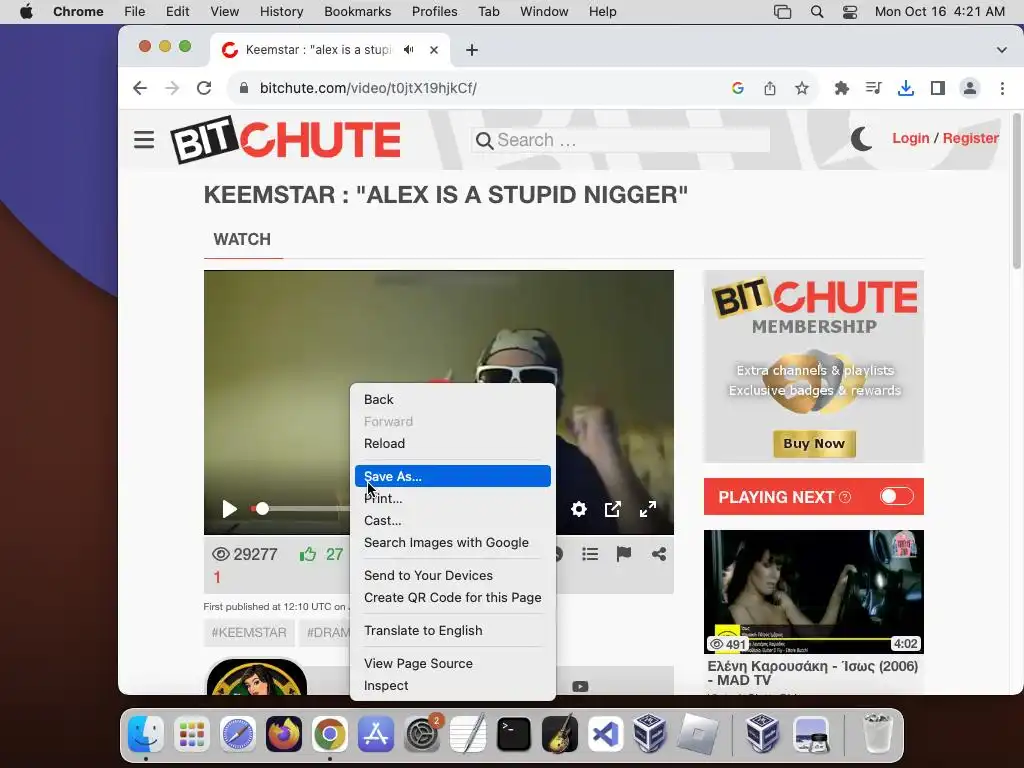Choose Print... from context menu
1024x768 pixels.
[453, 498]
